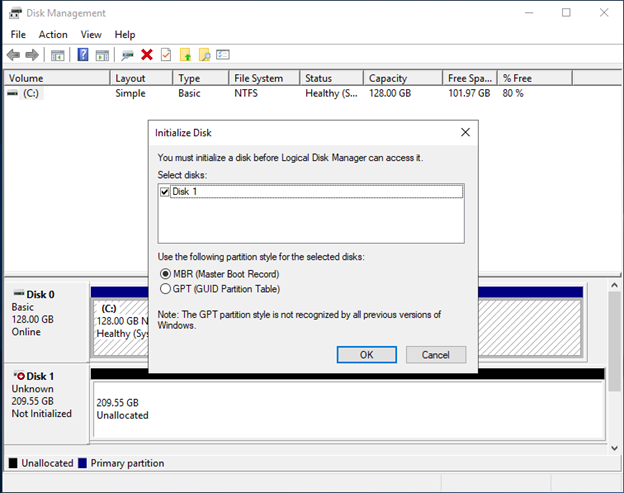
Task: Click the folder with green arrow icon
Action: 185,55
